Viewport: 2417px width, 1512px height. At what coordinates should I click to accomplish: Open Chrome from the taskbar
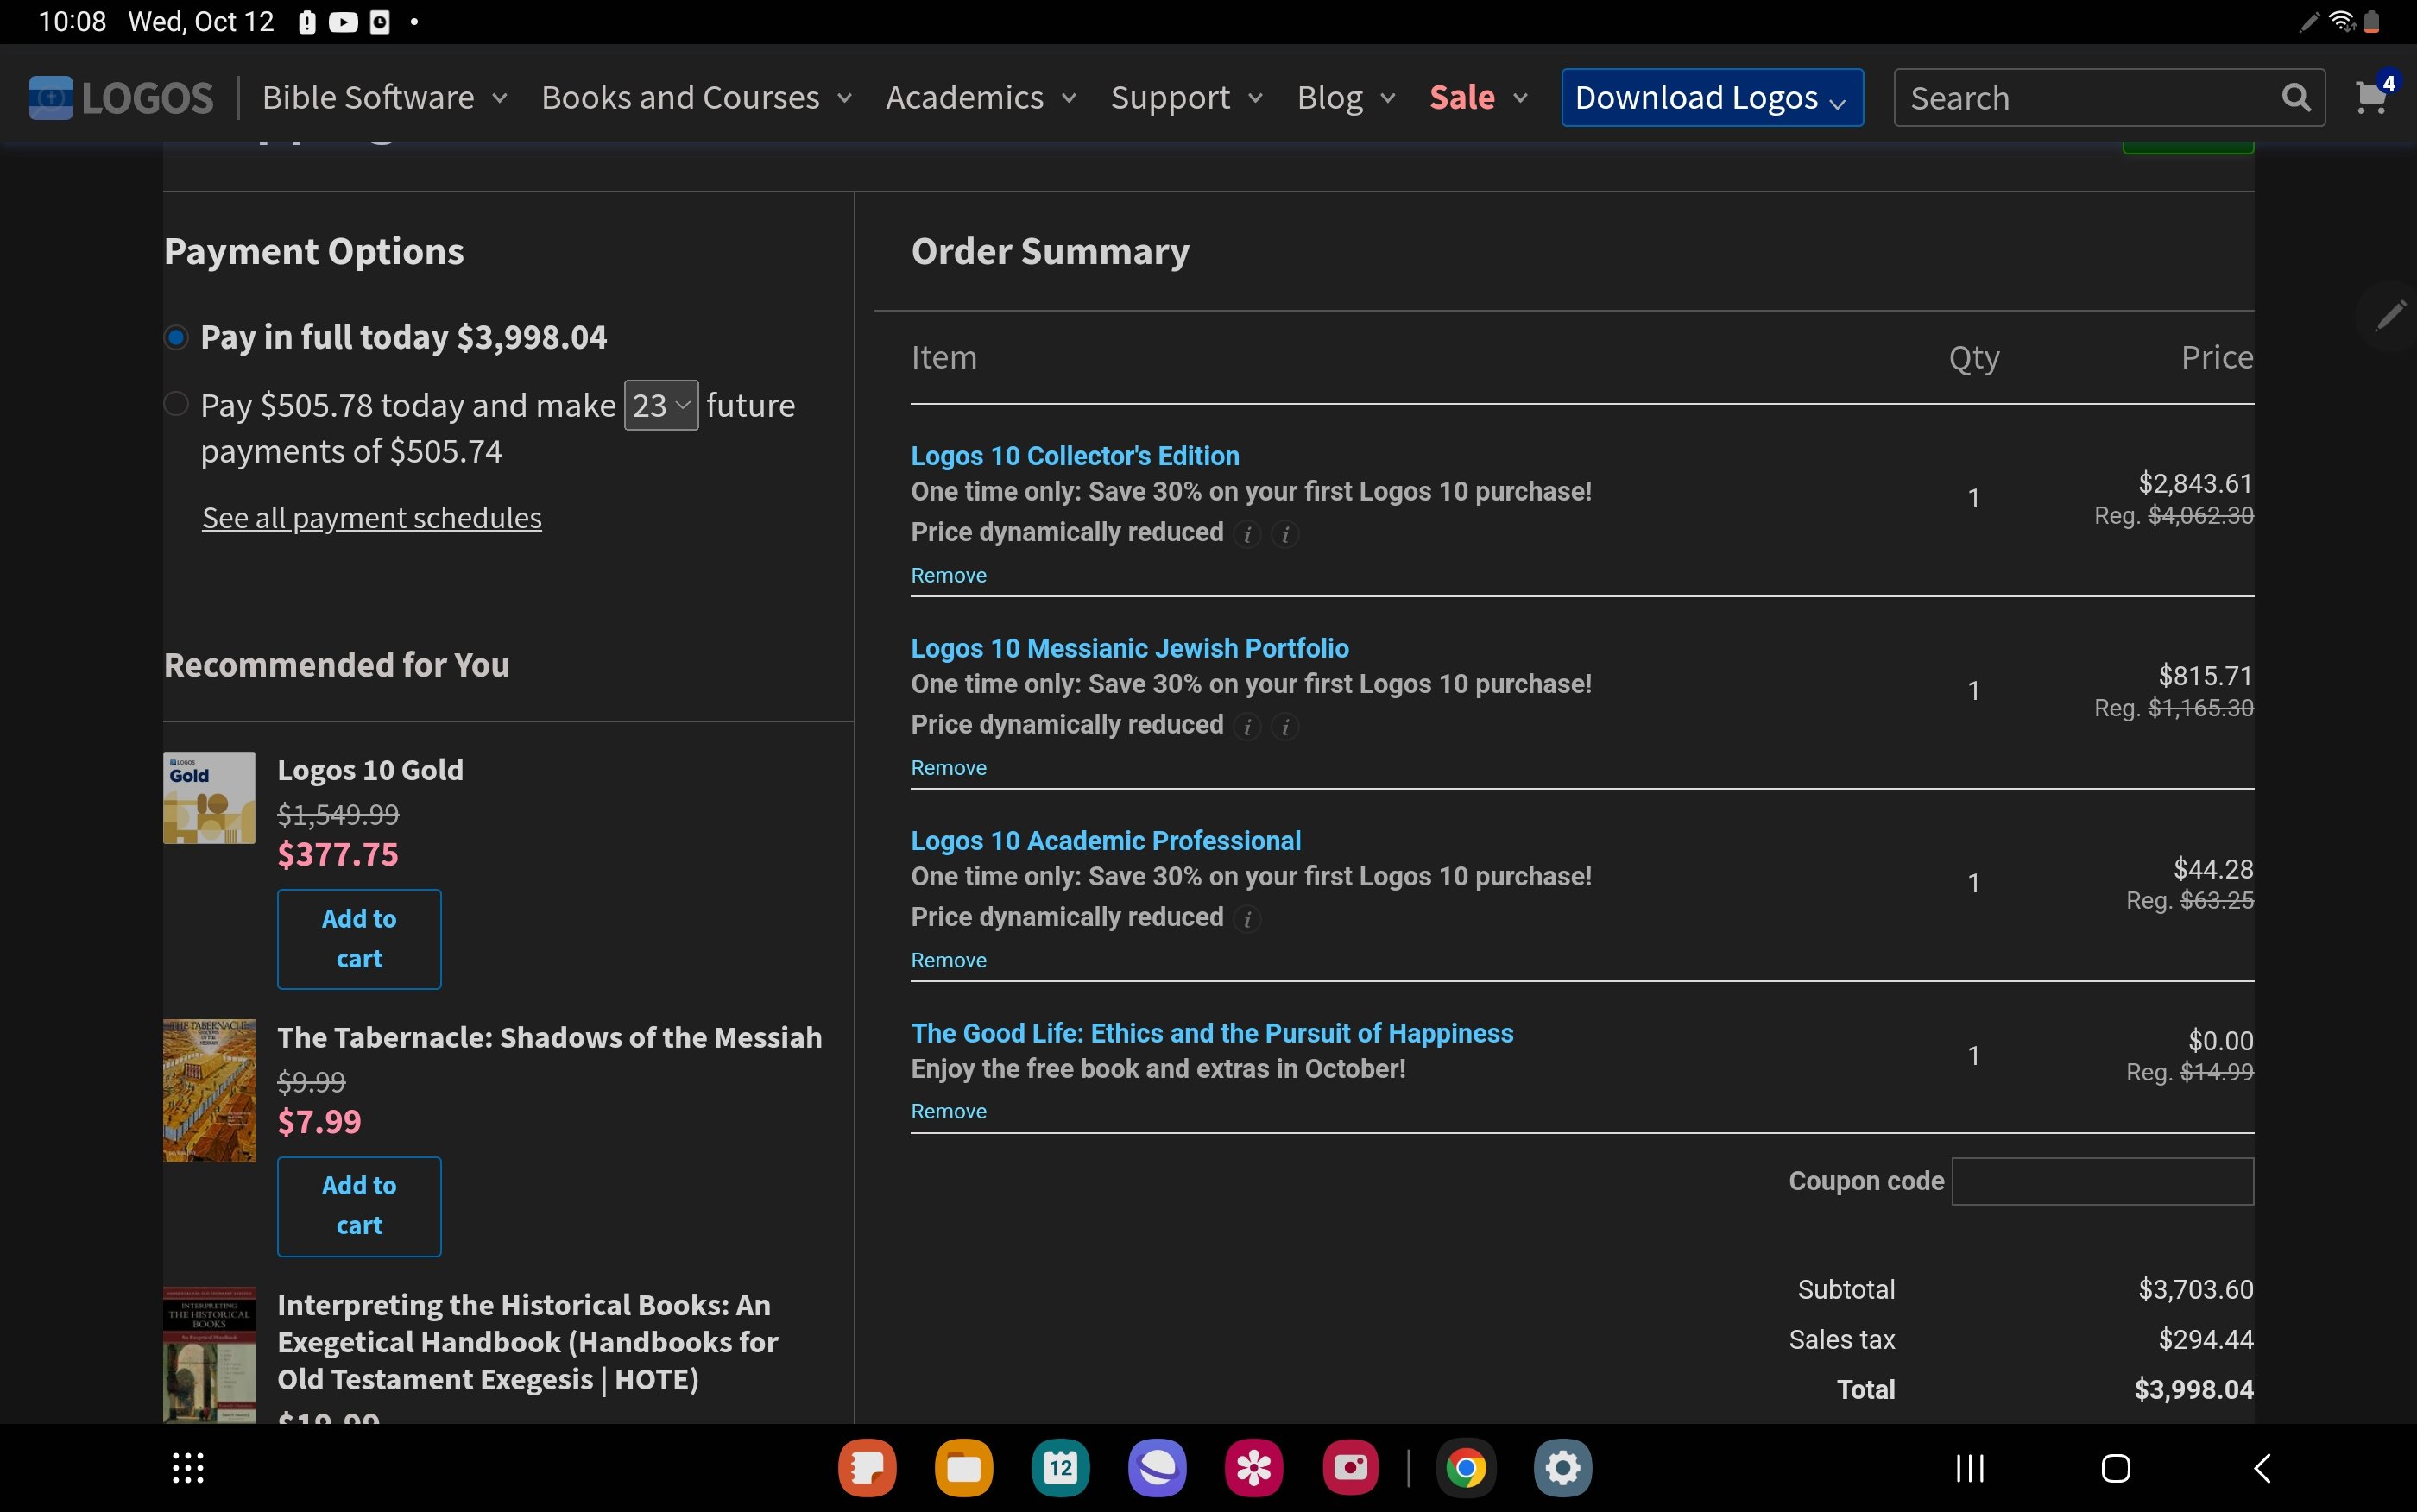pos(1466,1468)
